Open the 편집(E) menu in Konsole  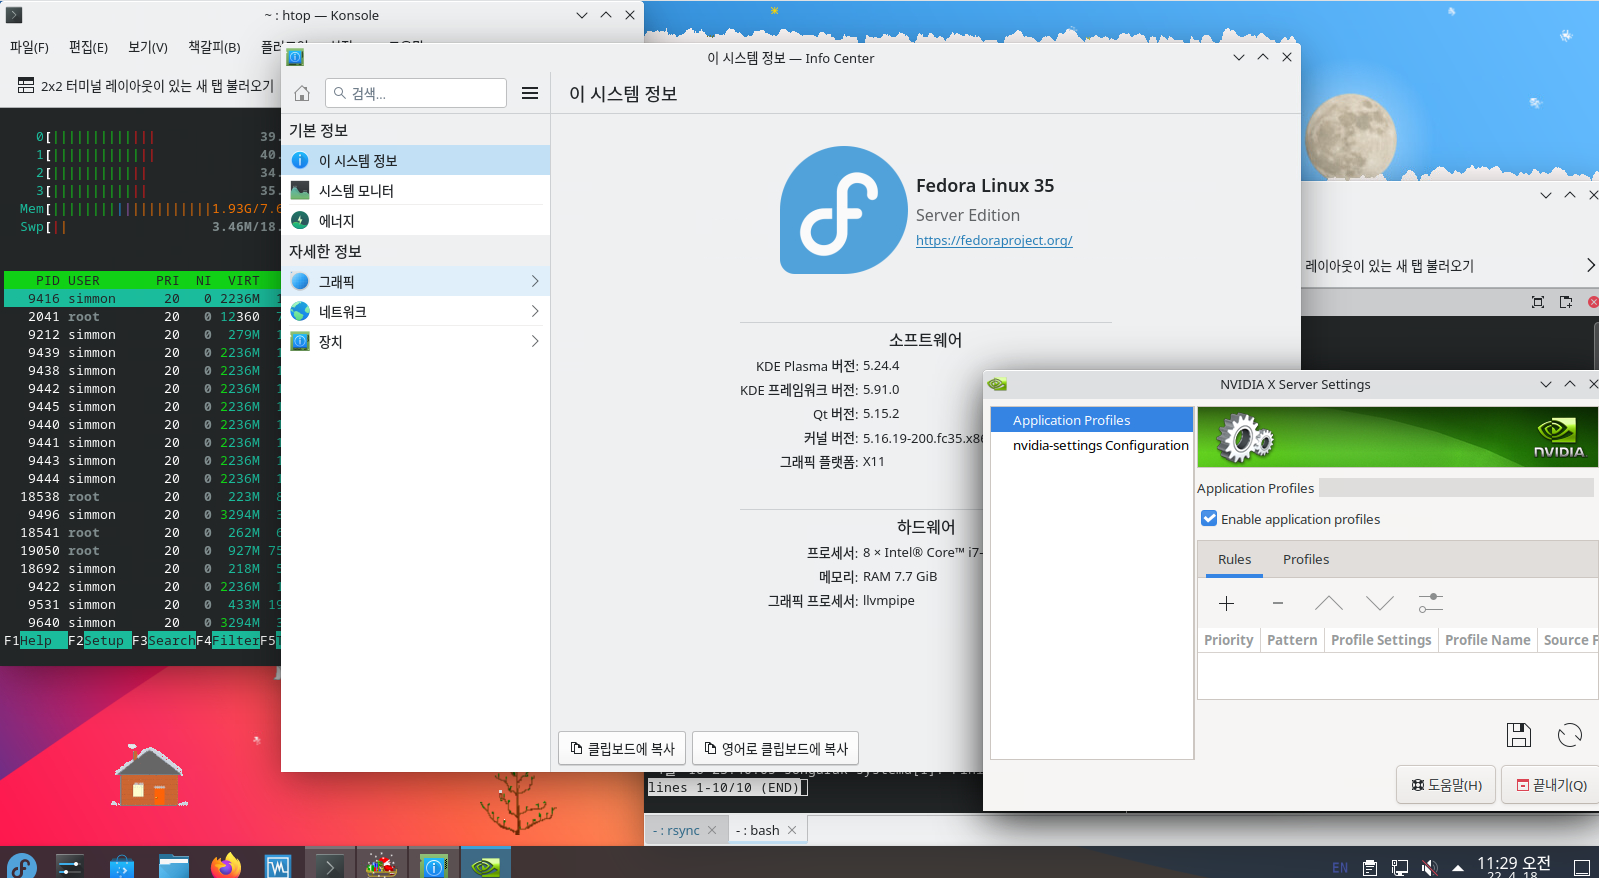tap(88, 47)
